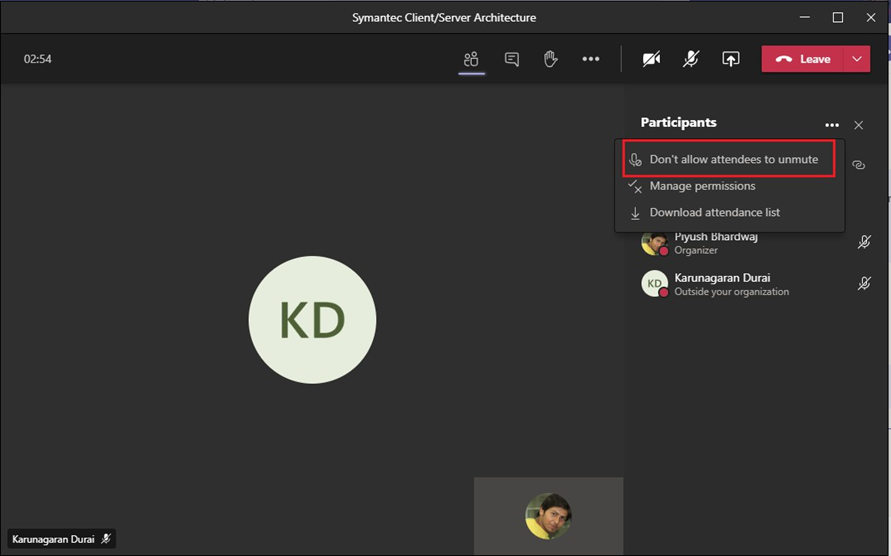Toggle the participants panel icon in toolbar
This screenshot has width=891, height=556.
pyautogui.click(x=471, y=59)
